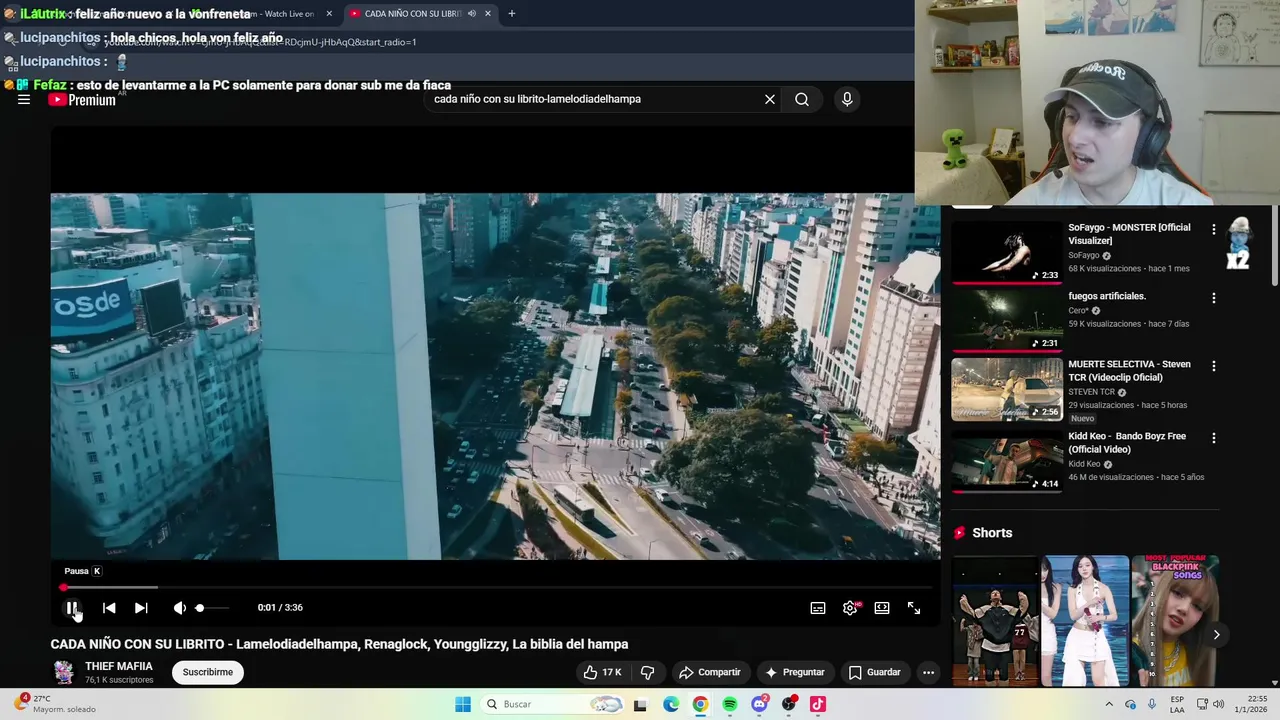The image size is (1280, 720).
Task: Toggle subtitles with the captions icon
Action: click(x=818, y=608)
